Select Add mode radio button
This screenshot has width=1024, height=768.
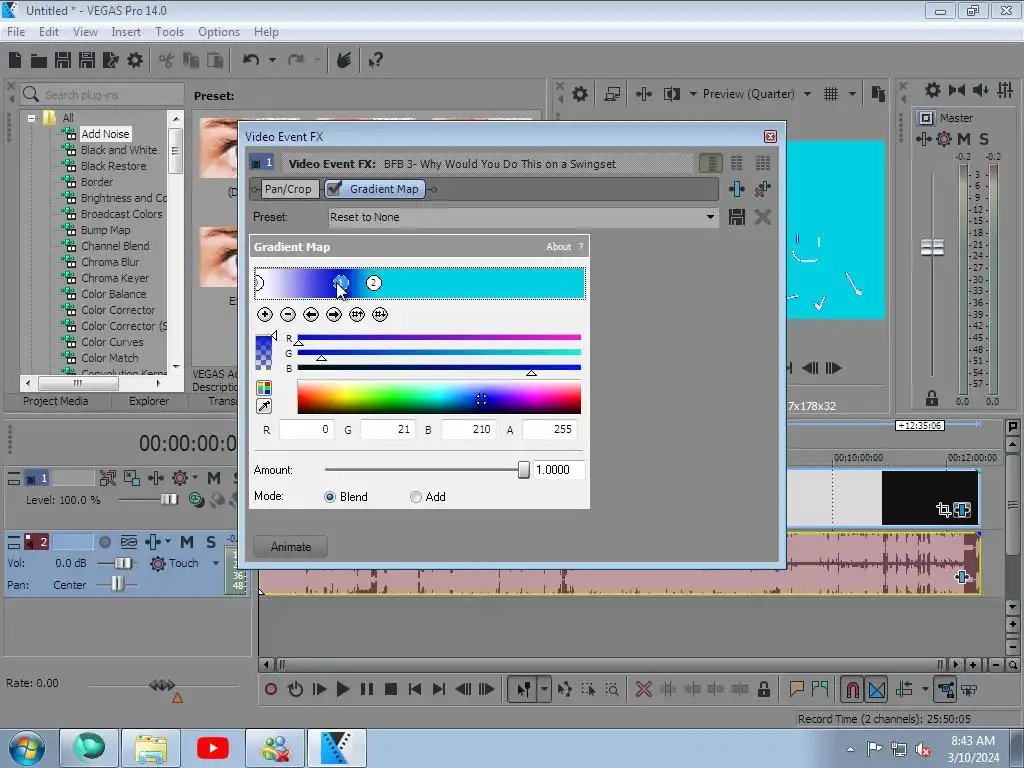(415, 497)
